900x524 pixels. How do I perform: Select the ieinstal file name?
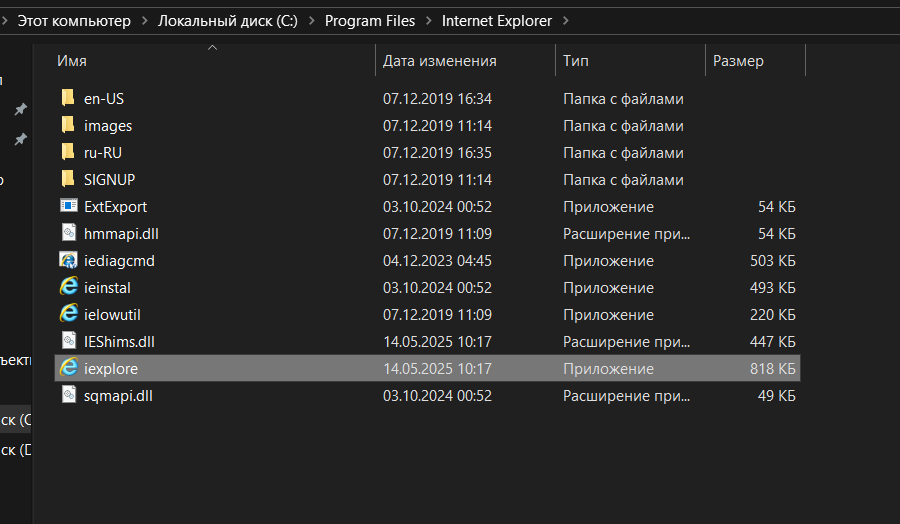107,288
